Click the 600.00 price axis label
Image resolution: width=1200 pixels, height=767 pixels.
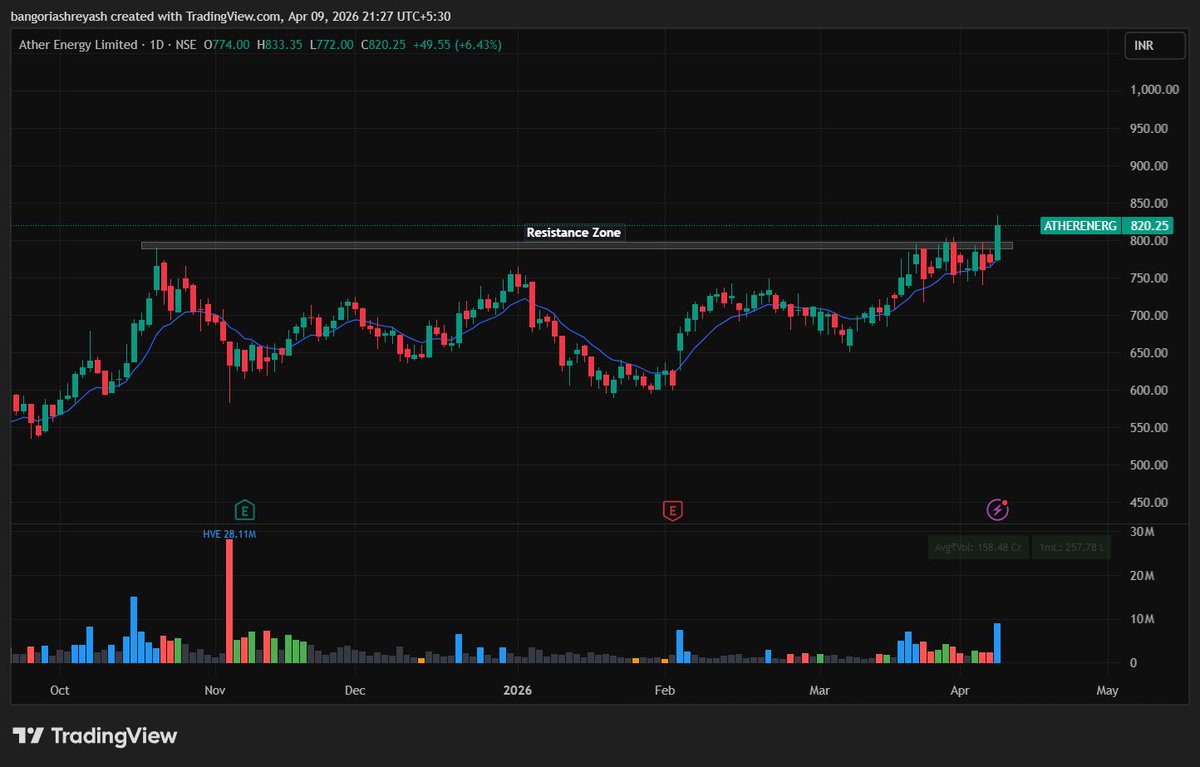(x=1151, y=391)
